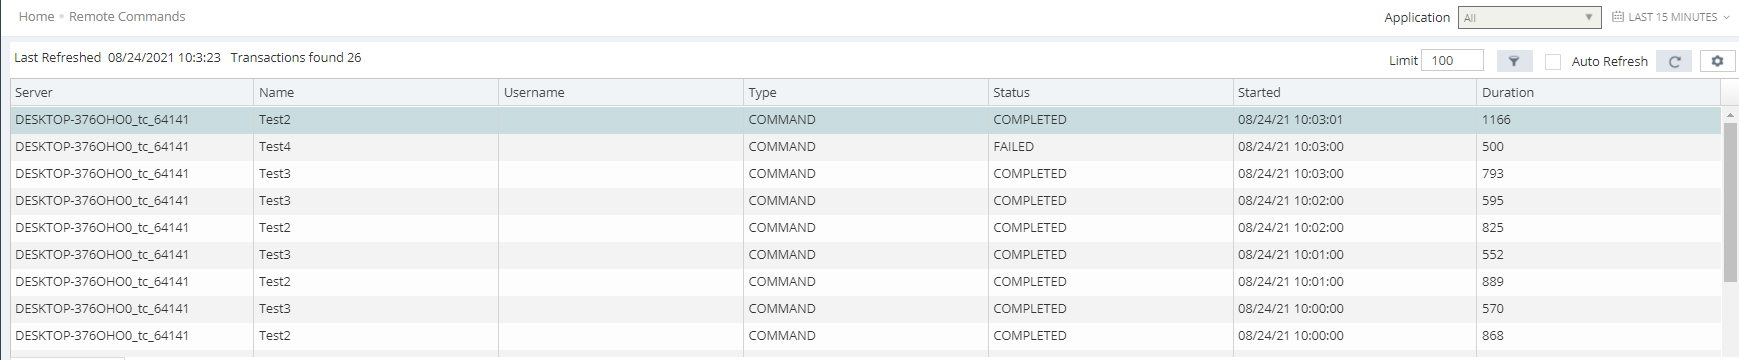Click the duration 595 cell
The width and height of the screenshot is (1739, 360).
point(1599,200)
